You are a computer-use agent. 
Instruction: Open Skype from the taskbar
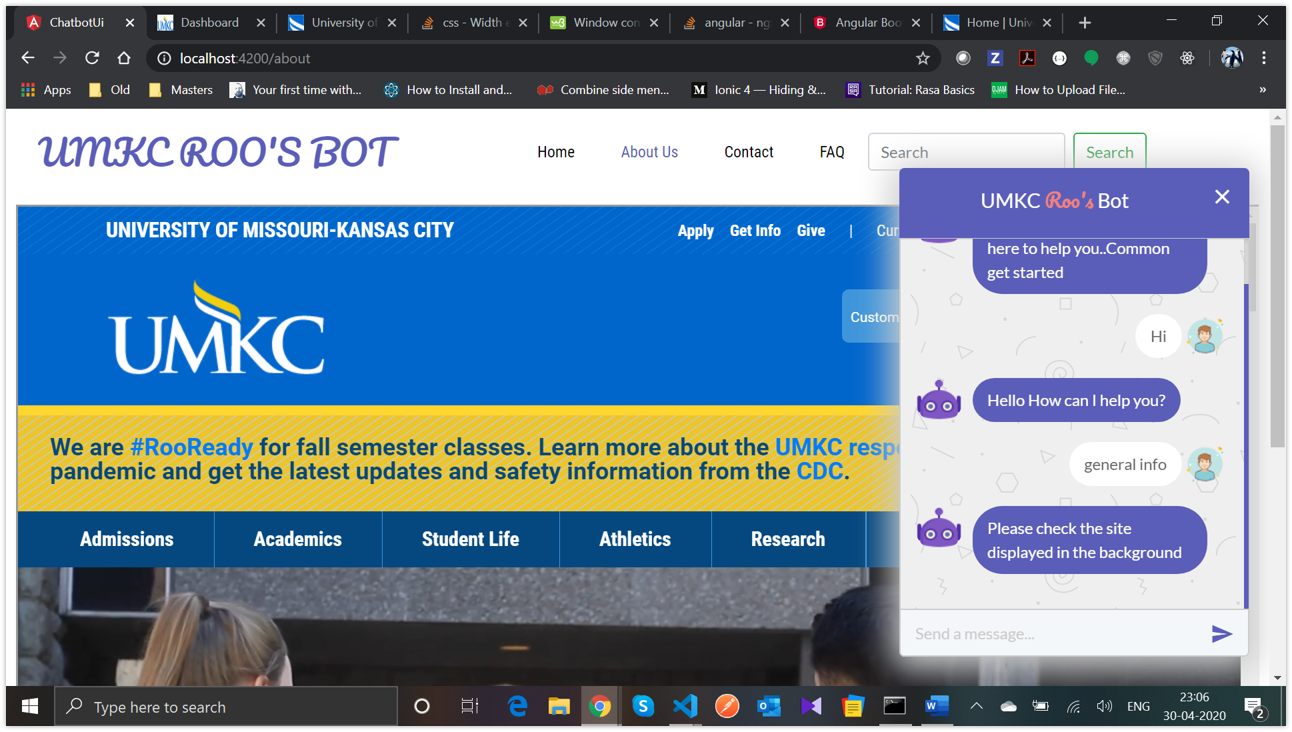(643, 707)
